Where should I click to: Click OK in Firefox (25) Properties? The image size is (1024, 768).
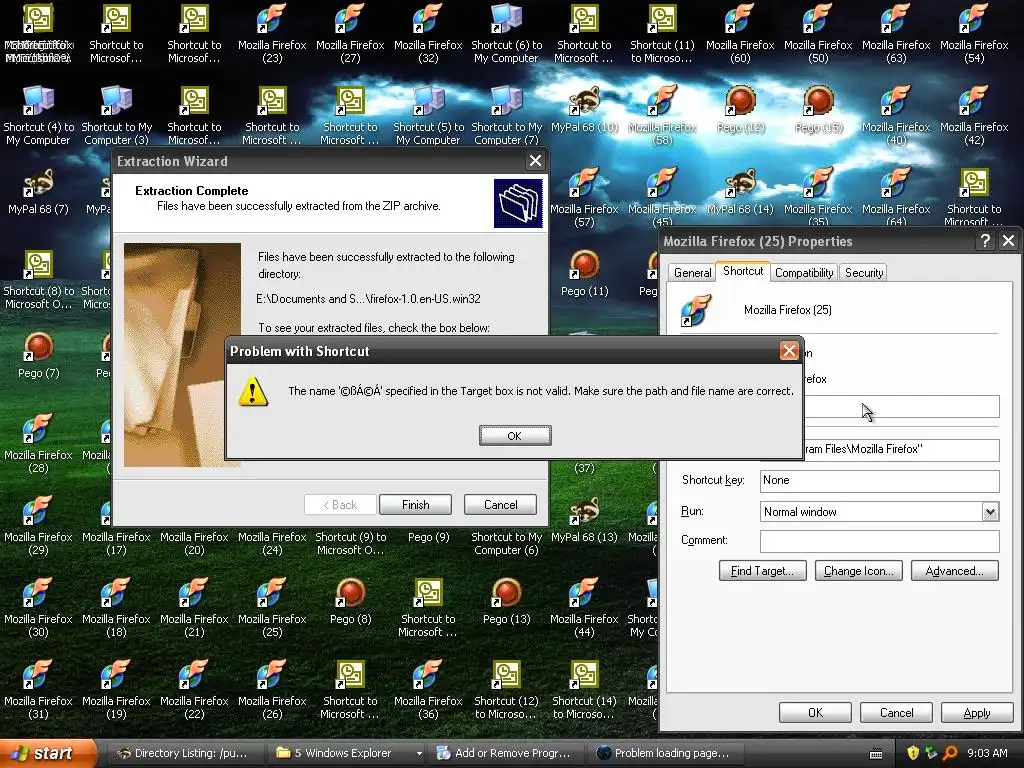[815, 712]
